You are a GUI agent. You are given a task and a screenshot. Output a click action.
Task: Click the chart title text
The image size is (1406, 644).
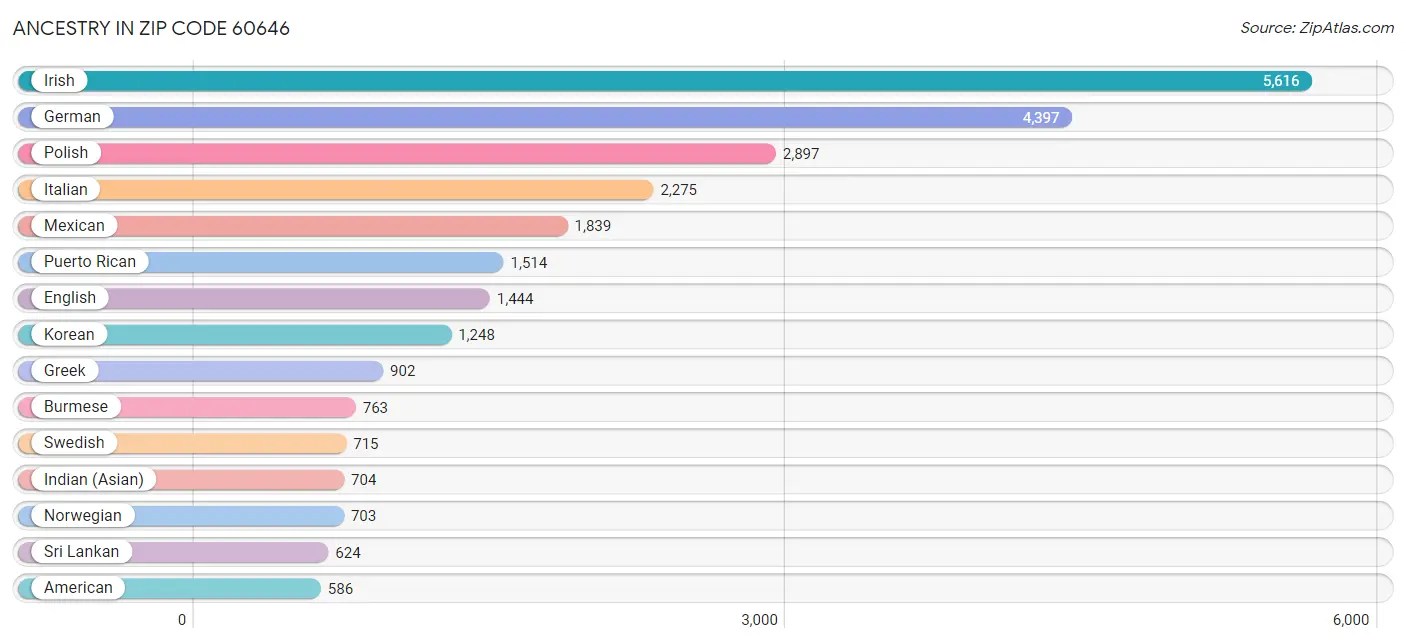150,29
